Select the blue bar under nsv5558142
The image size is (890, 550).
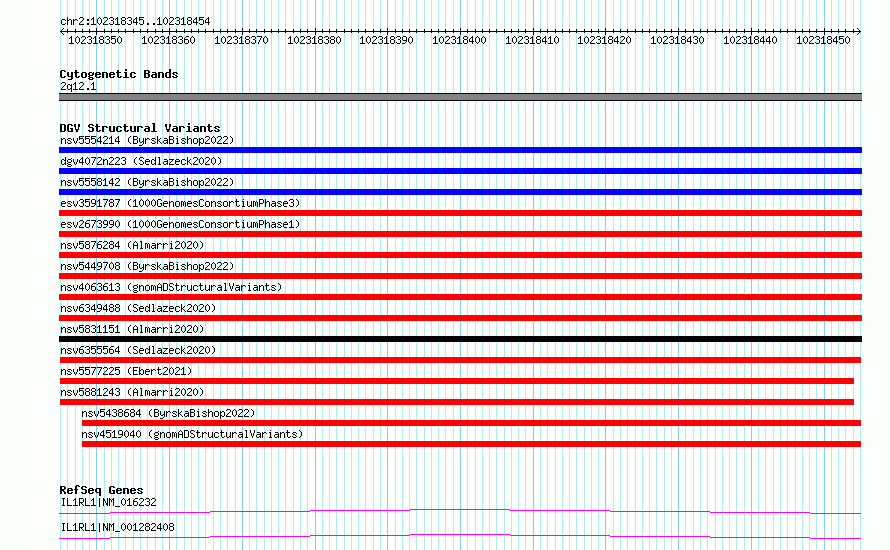point(460,192)
